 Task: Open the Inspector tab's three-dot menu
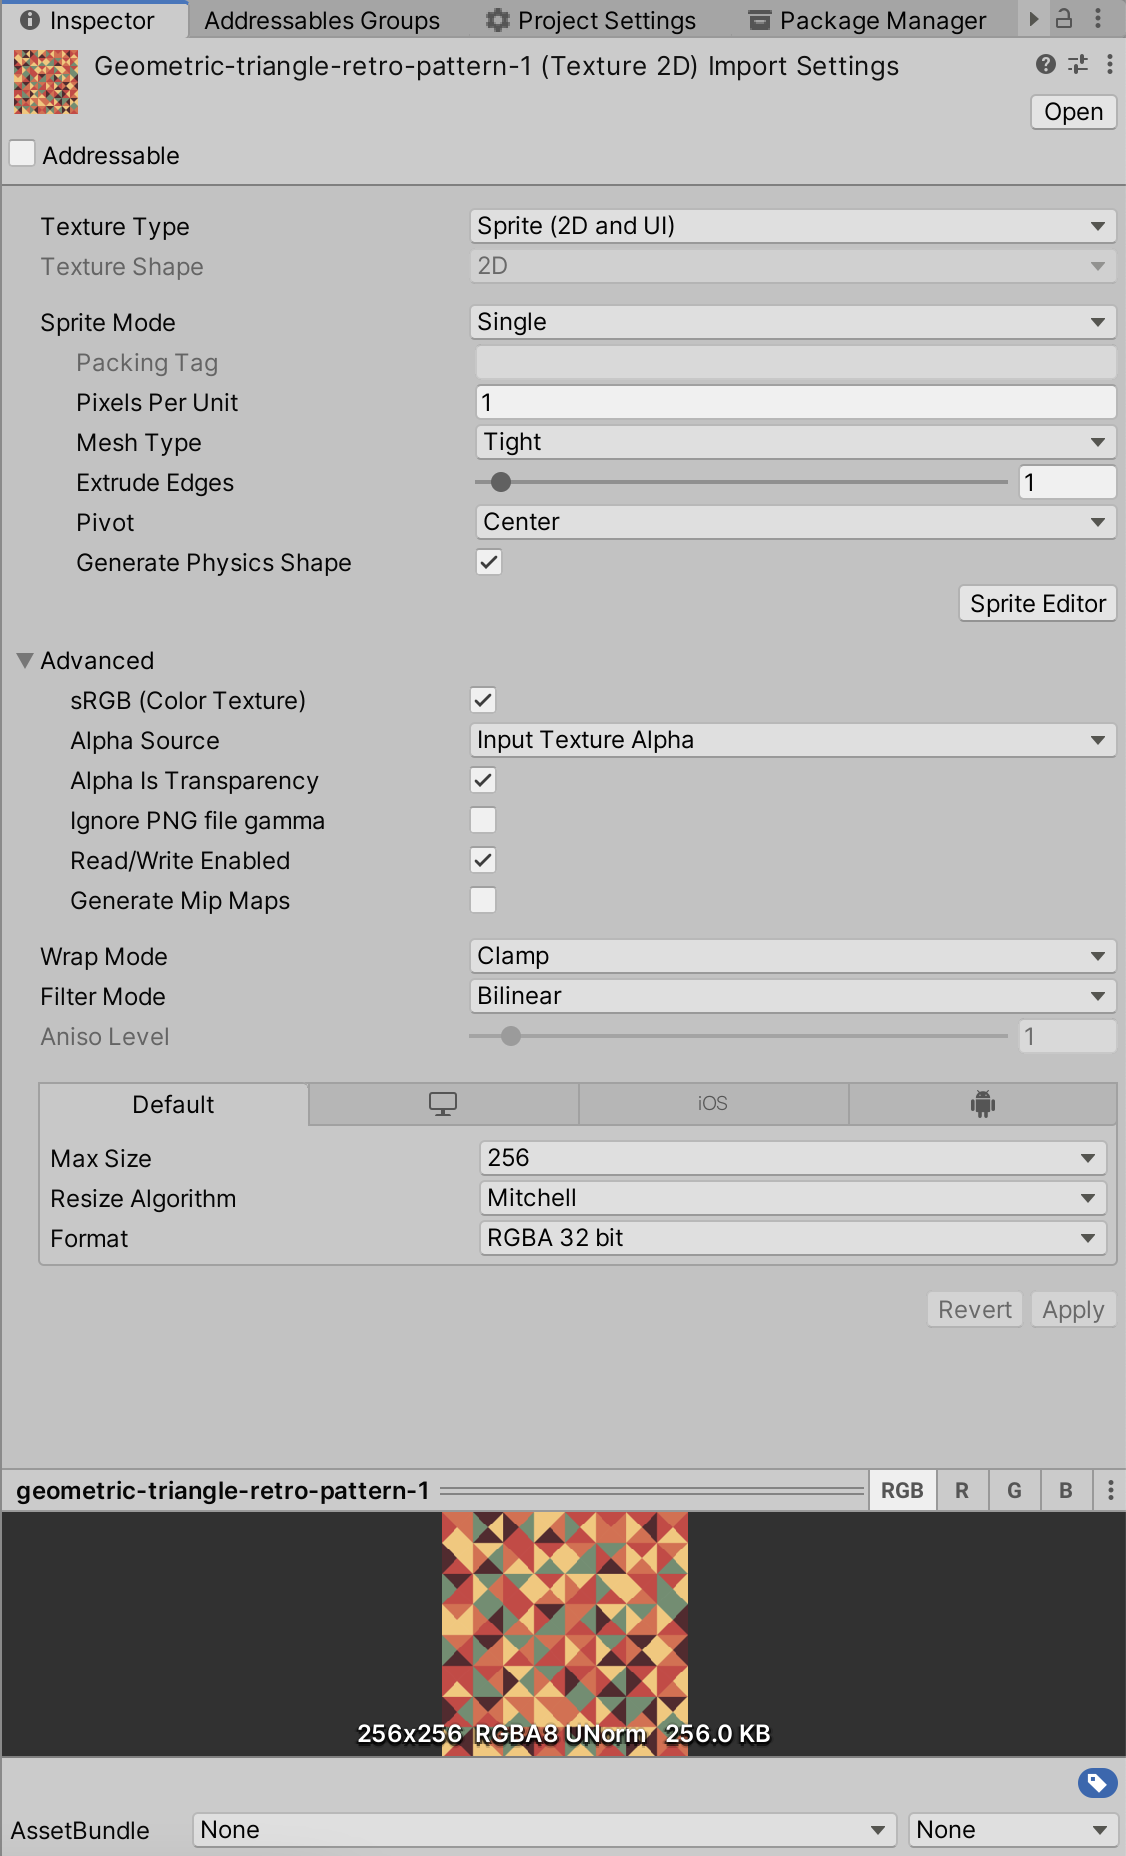1098,18
